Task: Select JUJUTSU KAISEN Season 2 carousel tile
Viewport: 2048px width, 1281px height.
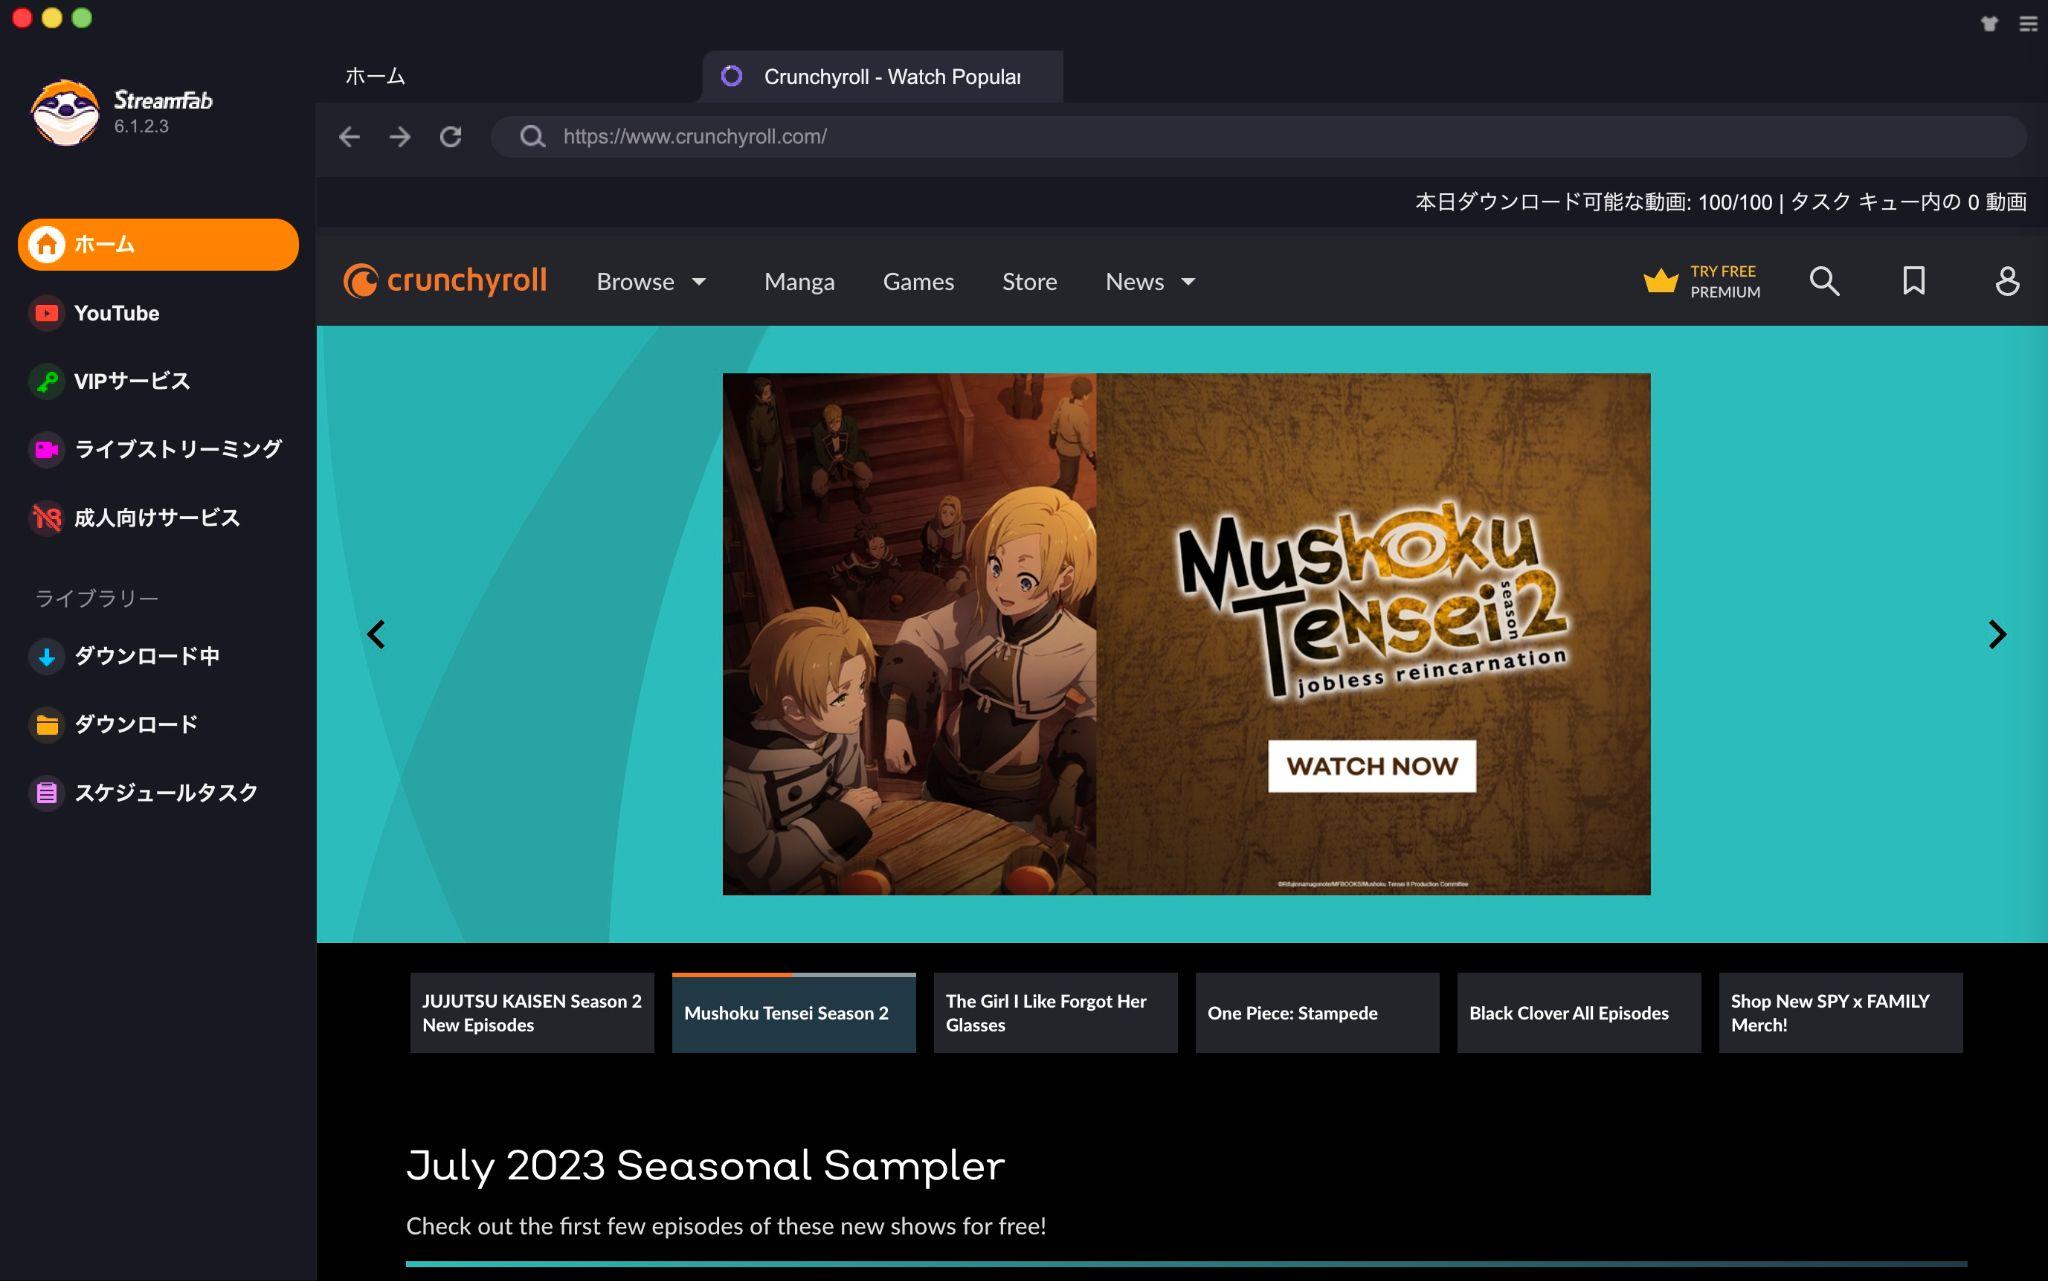Action: click(532, 1013)
